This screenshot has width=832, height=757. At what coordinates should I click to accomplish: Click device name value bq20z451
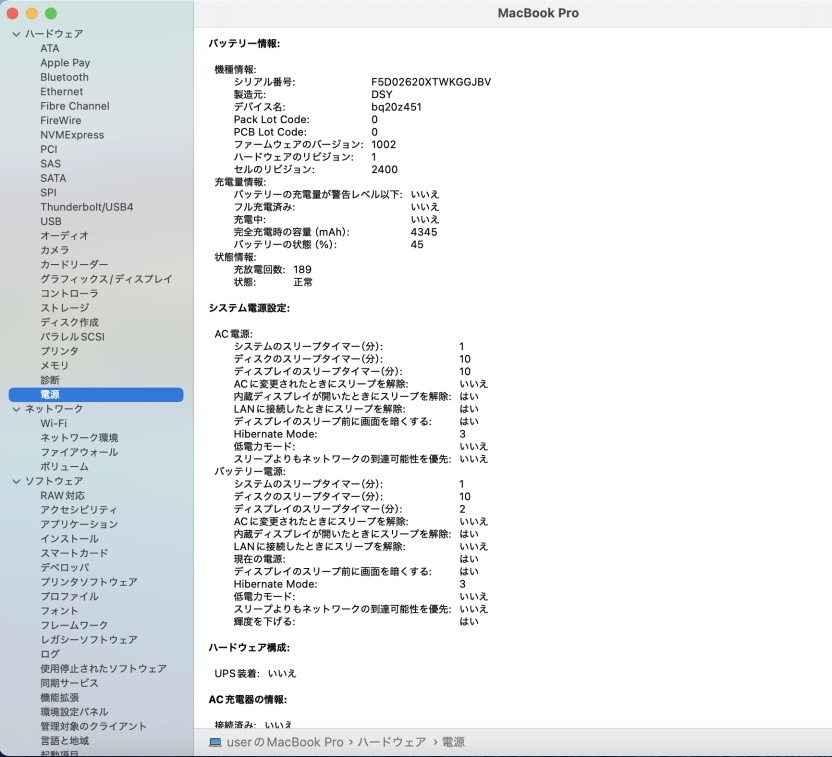tap(396, 107)
